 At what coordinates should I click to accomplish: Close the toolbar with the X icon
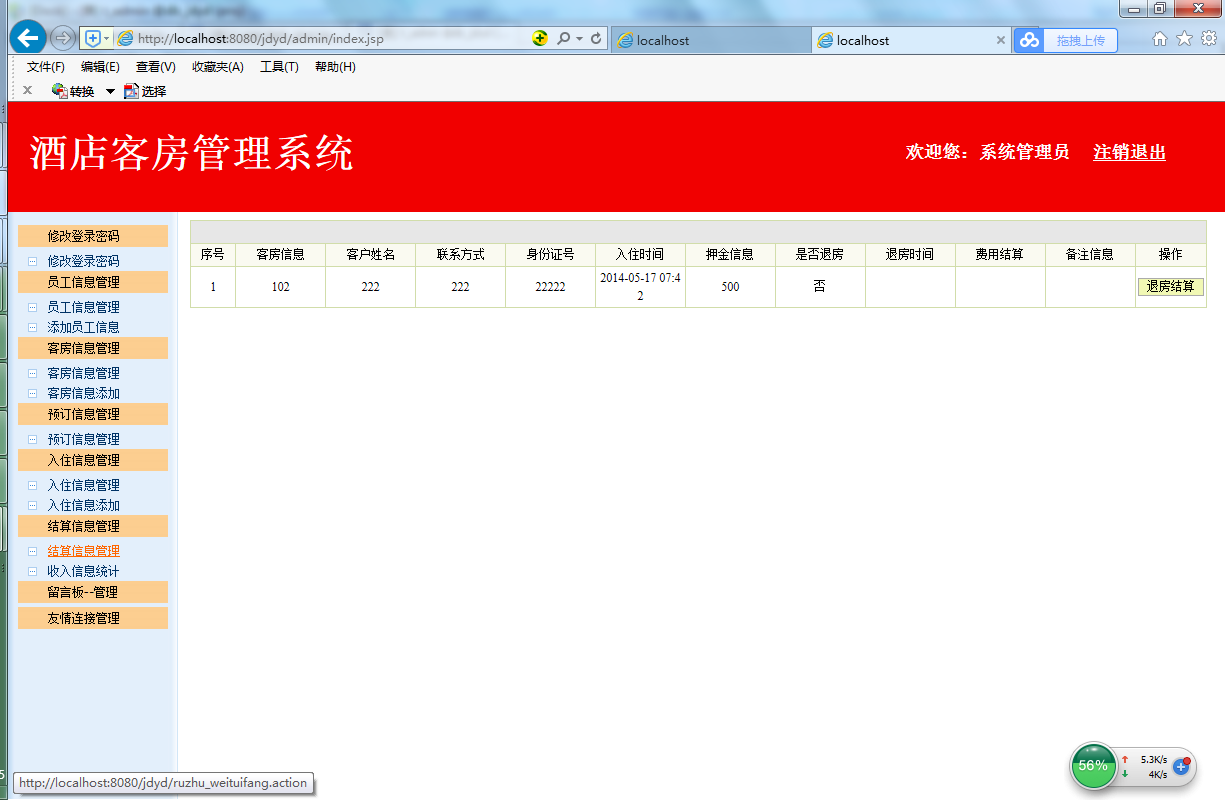click(27, 90)
